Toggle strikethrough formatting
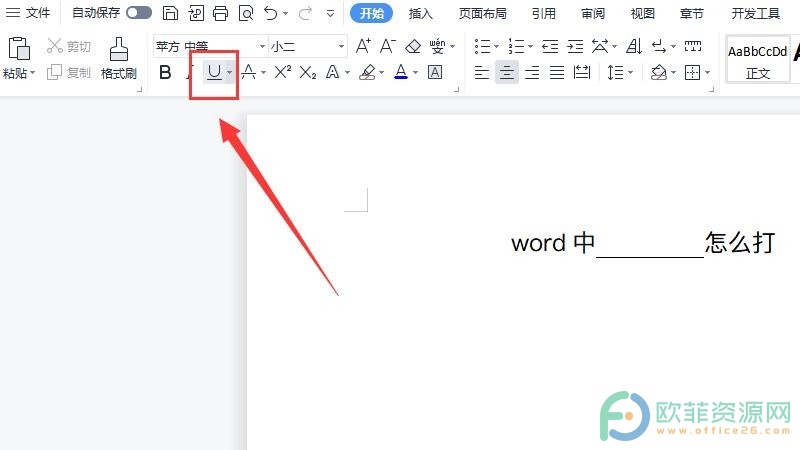Screen dimensions: 800x450 [248, 72]
